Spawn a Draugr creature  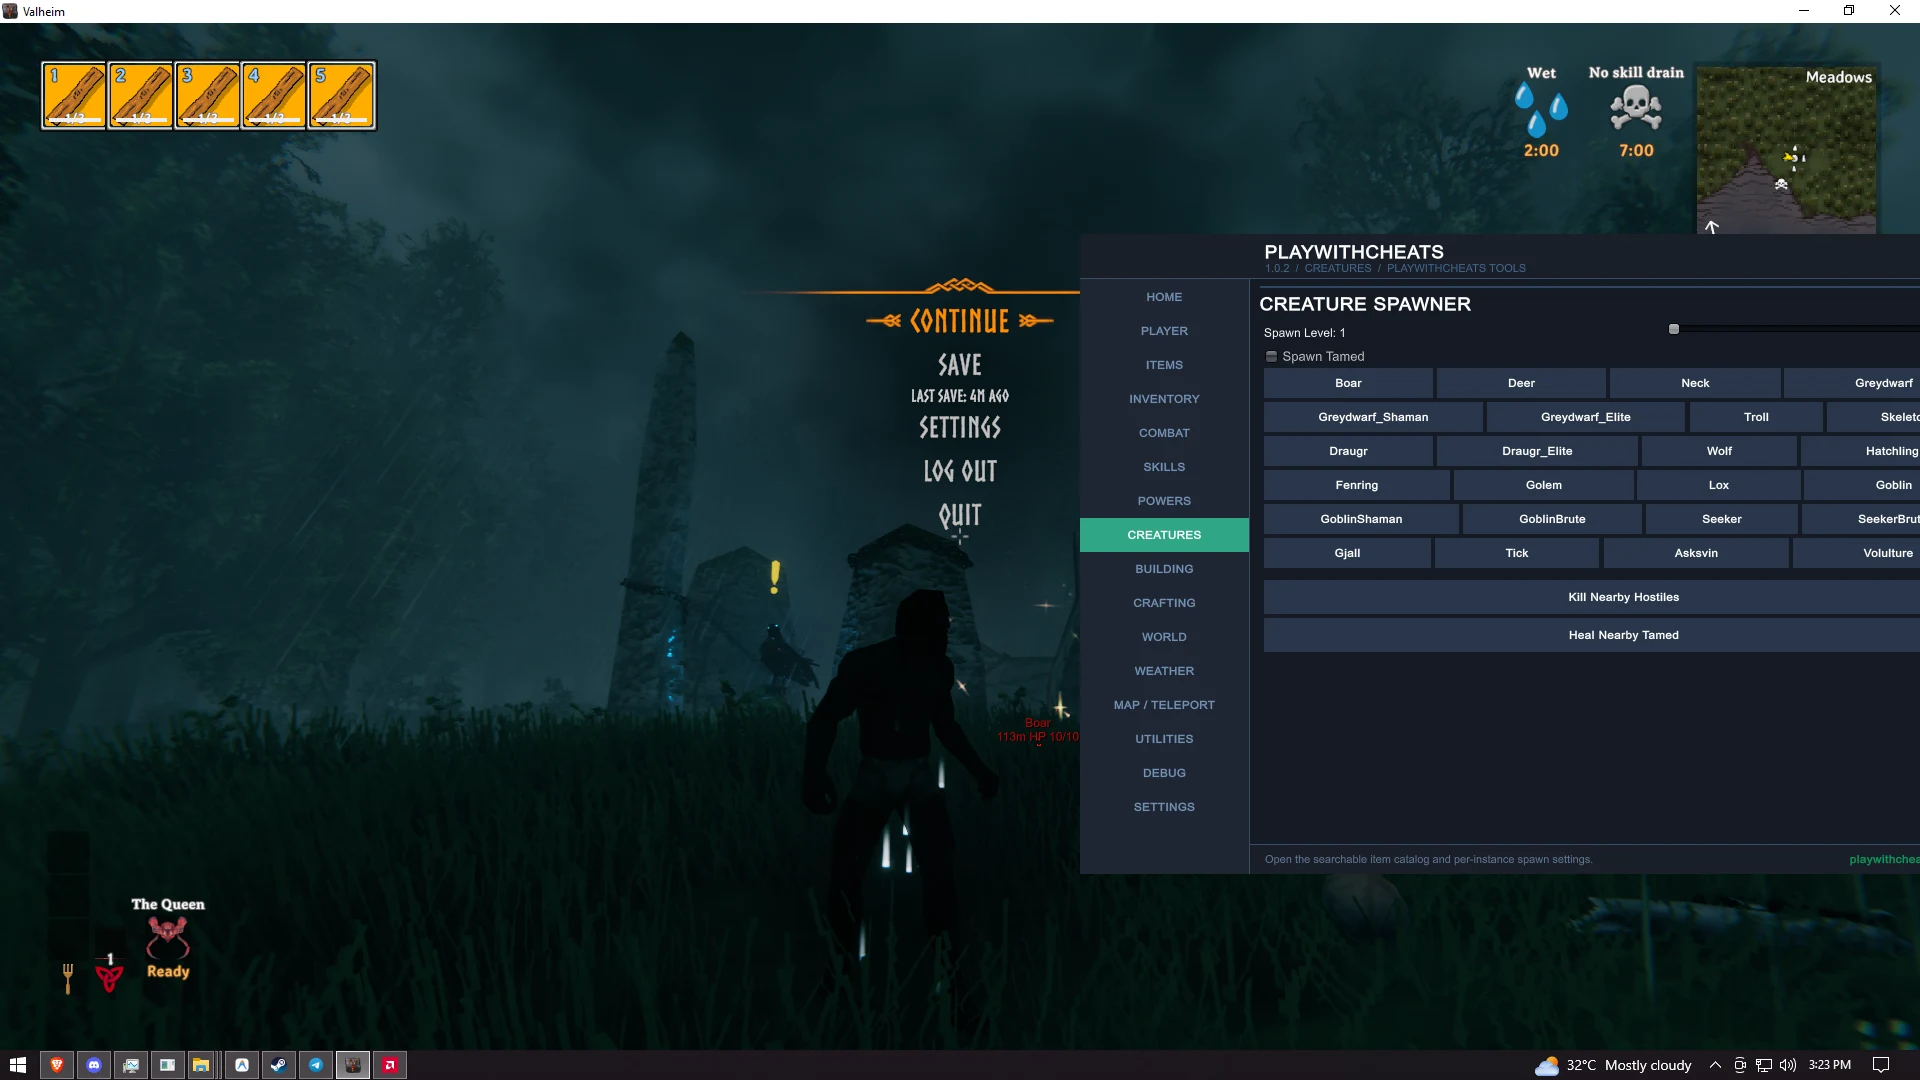tap(1348, 451)
